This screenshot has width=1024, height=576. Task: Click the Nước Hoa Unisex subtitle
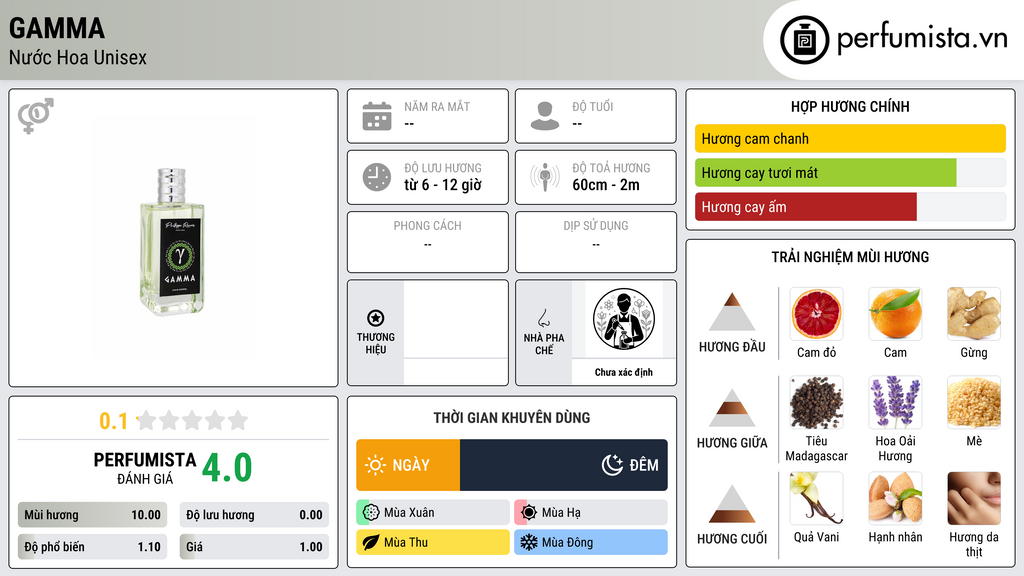point(78,58)
